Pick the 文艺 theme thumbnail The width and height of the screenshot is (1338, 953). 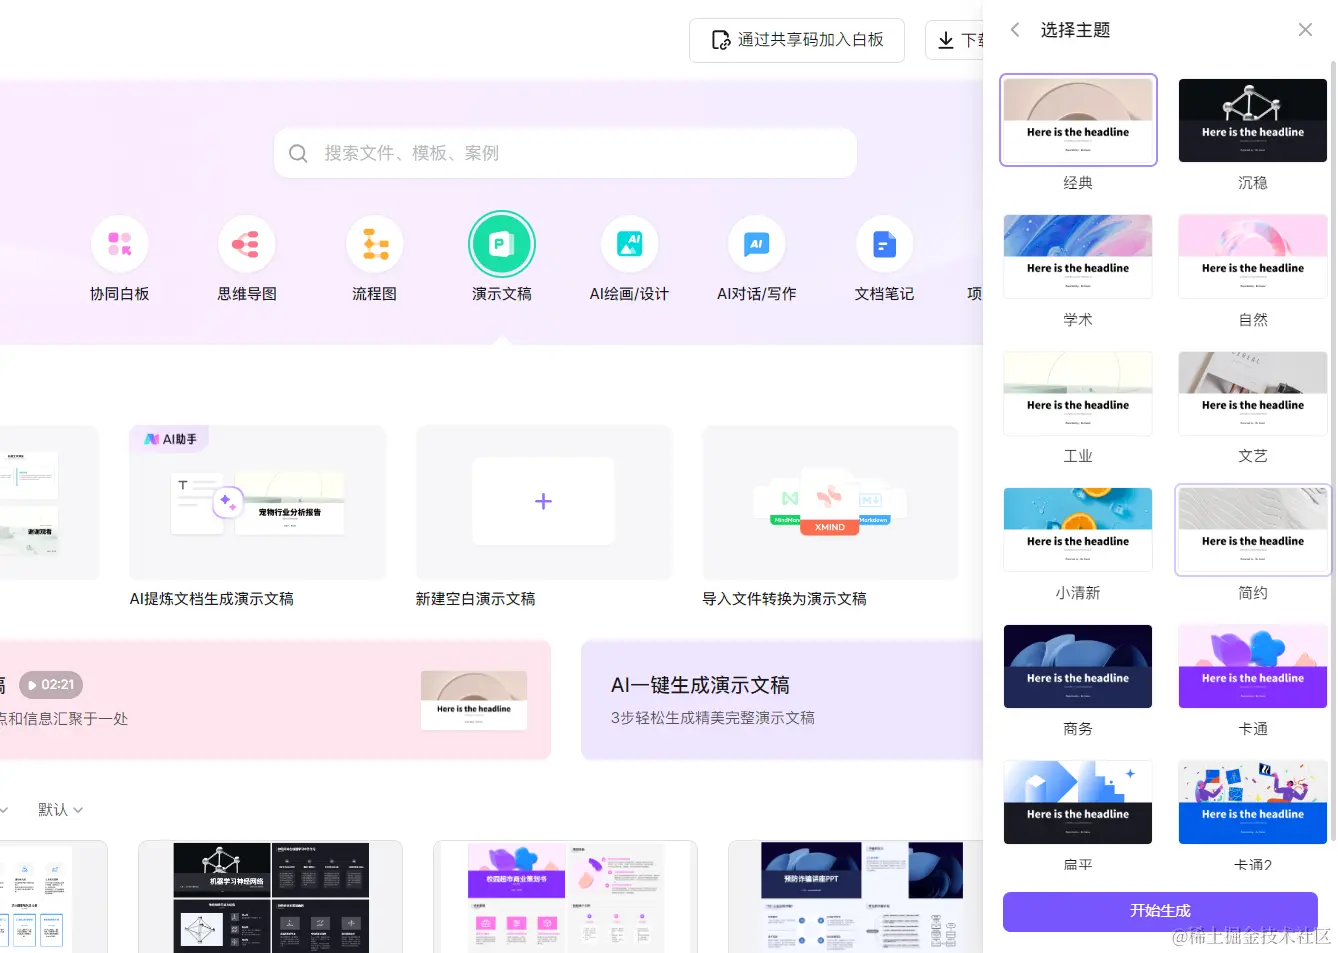point(1253,393)
